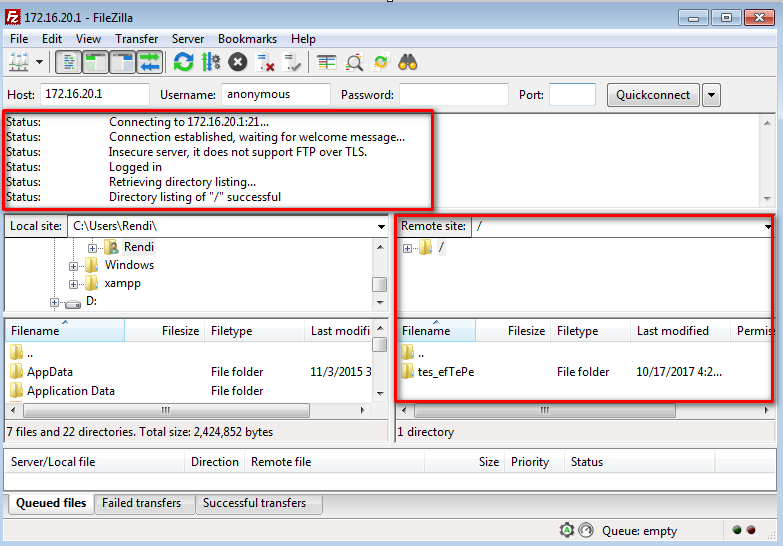
Task: Expand the Windows folder in local tree
Action: click(73, 266)
